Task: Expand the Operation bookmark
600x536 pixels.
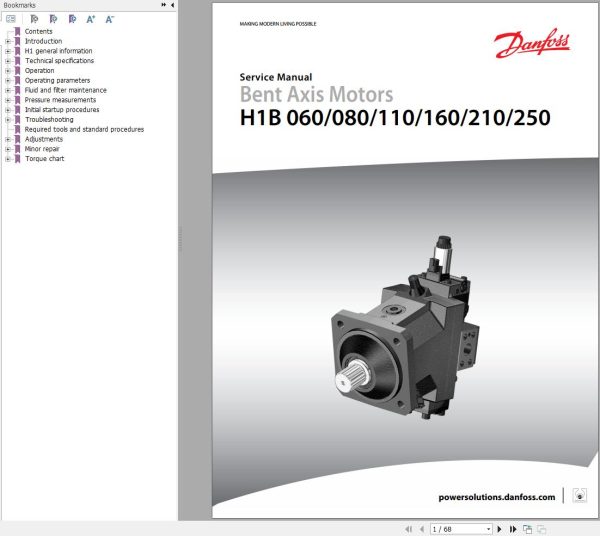Action: 8,71
